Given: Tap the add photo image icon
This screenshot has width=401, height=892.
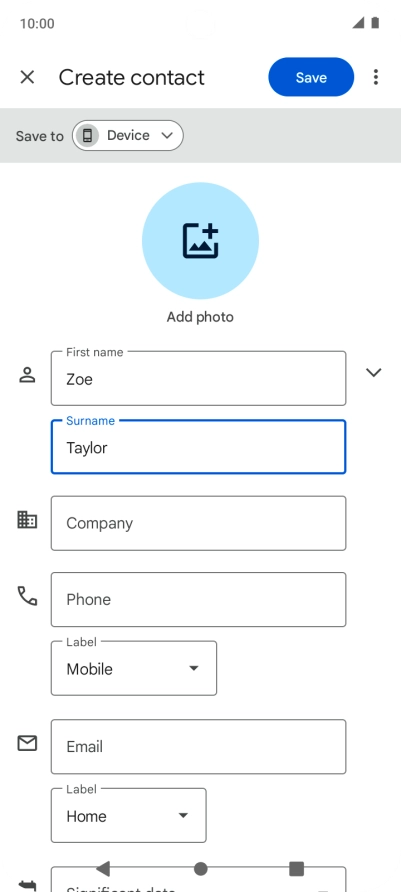Looking at the screenshot, I should [x=200, y=241].
